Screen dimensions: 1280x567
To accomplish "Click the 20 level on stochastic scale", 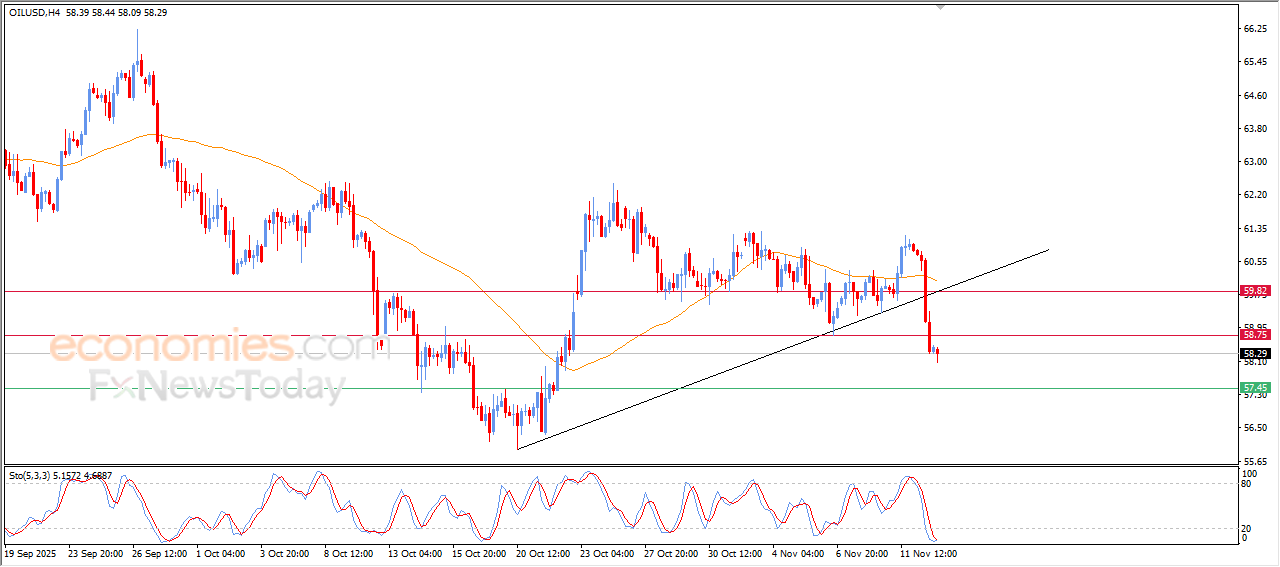I will tap(1247, 528).
